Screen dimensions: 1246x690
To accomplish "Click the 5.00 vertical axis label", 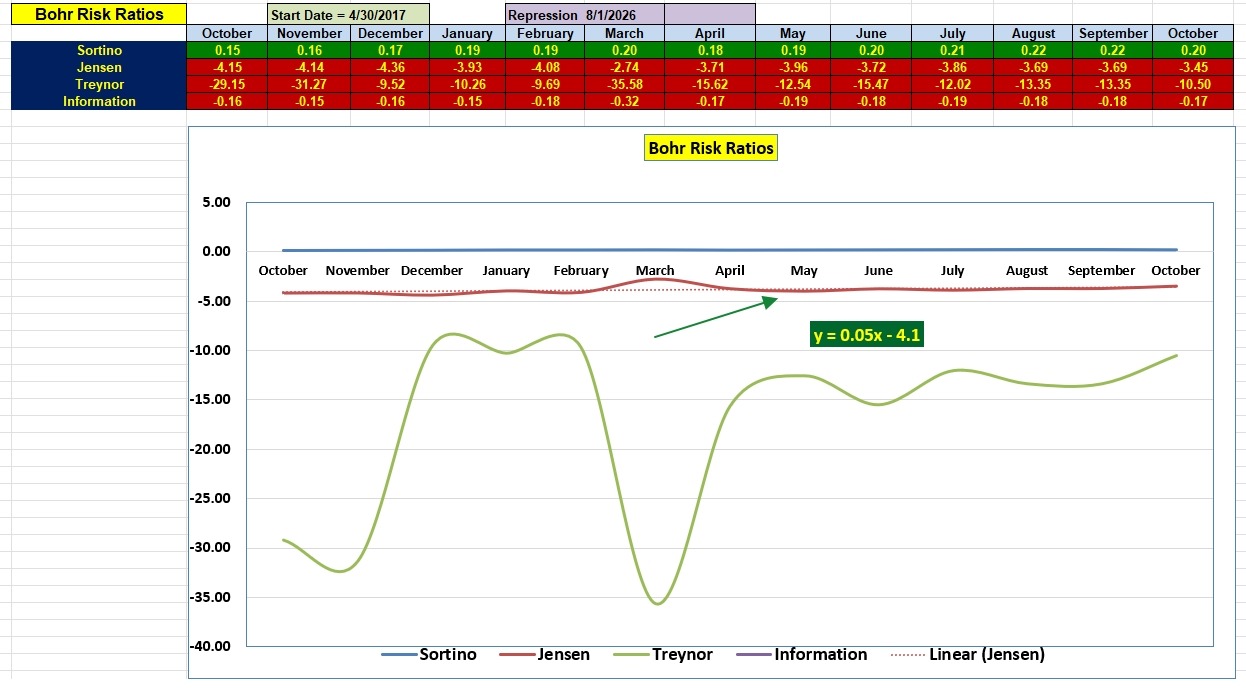I will tap(217, 202).
